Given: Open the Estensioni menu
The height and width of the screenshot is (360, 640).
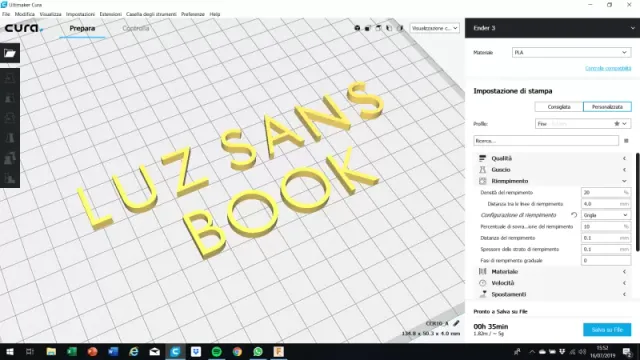Looking at the screenshot, I should (111, 14).
